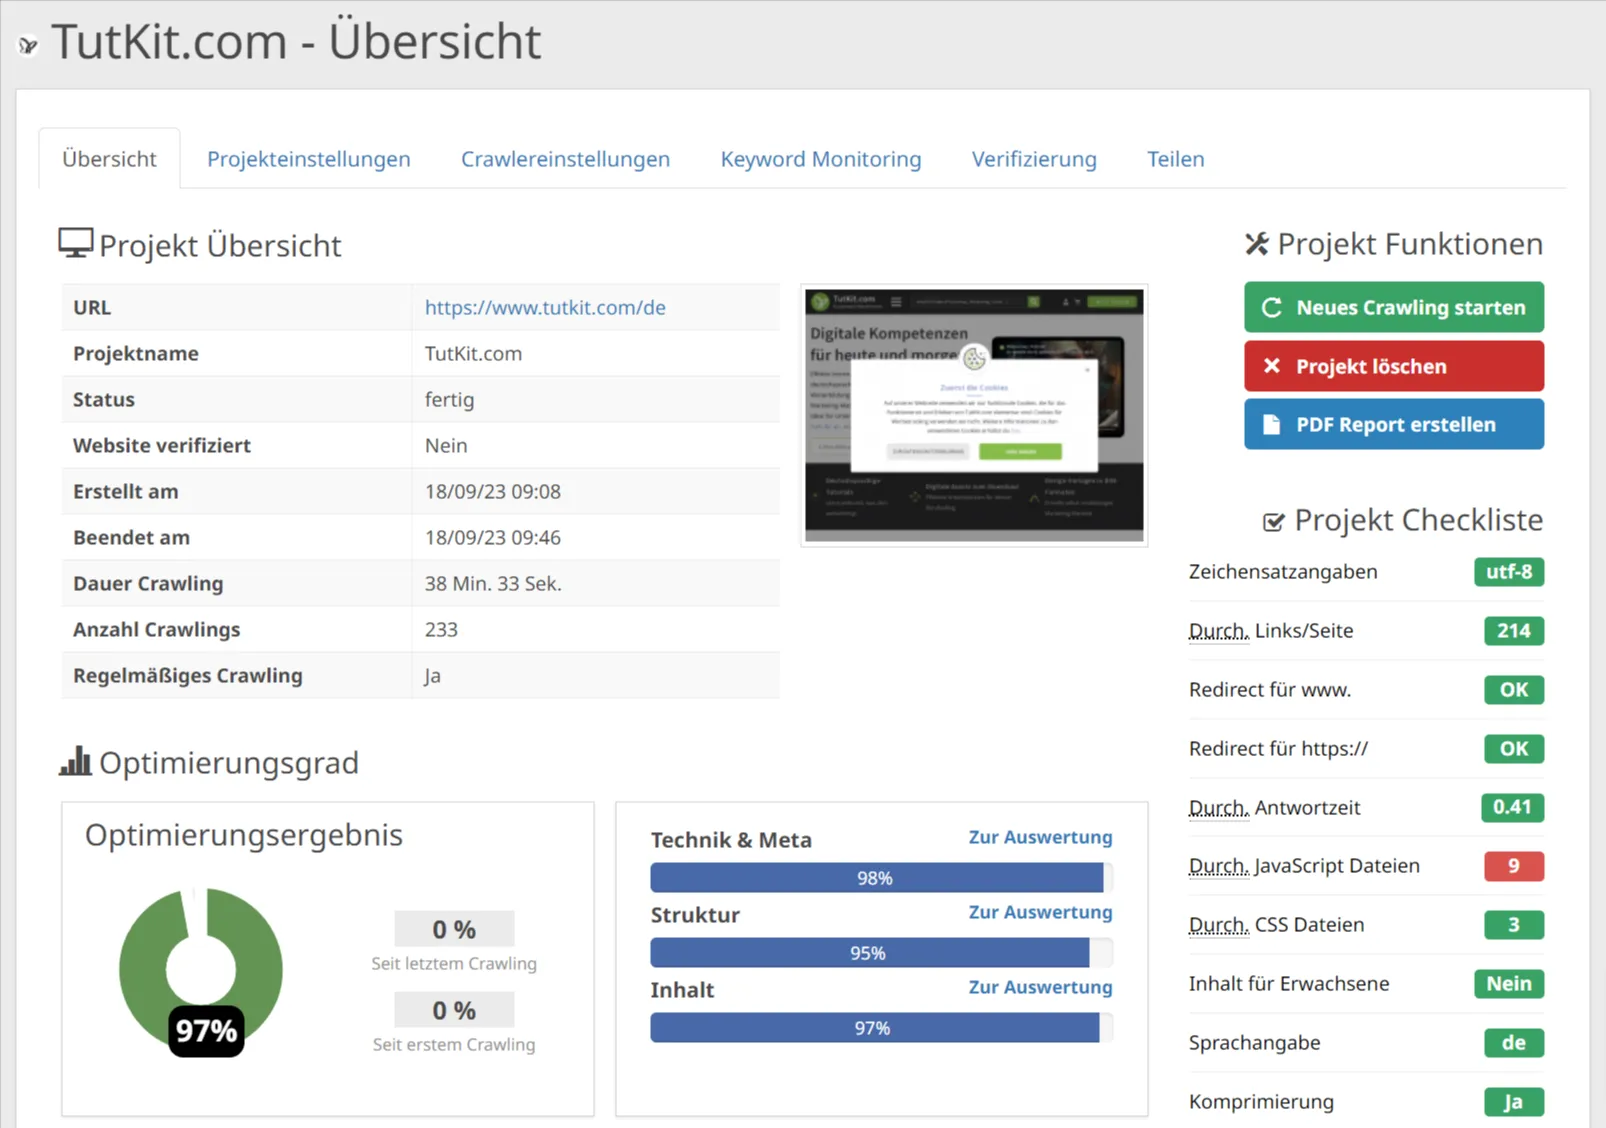The image size is (1606, 1128).
Task: Click the bar chart icon beside Optimierungsgrad
Action: click(75, 761)
